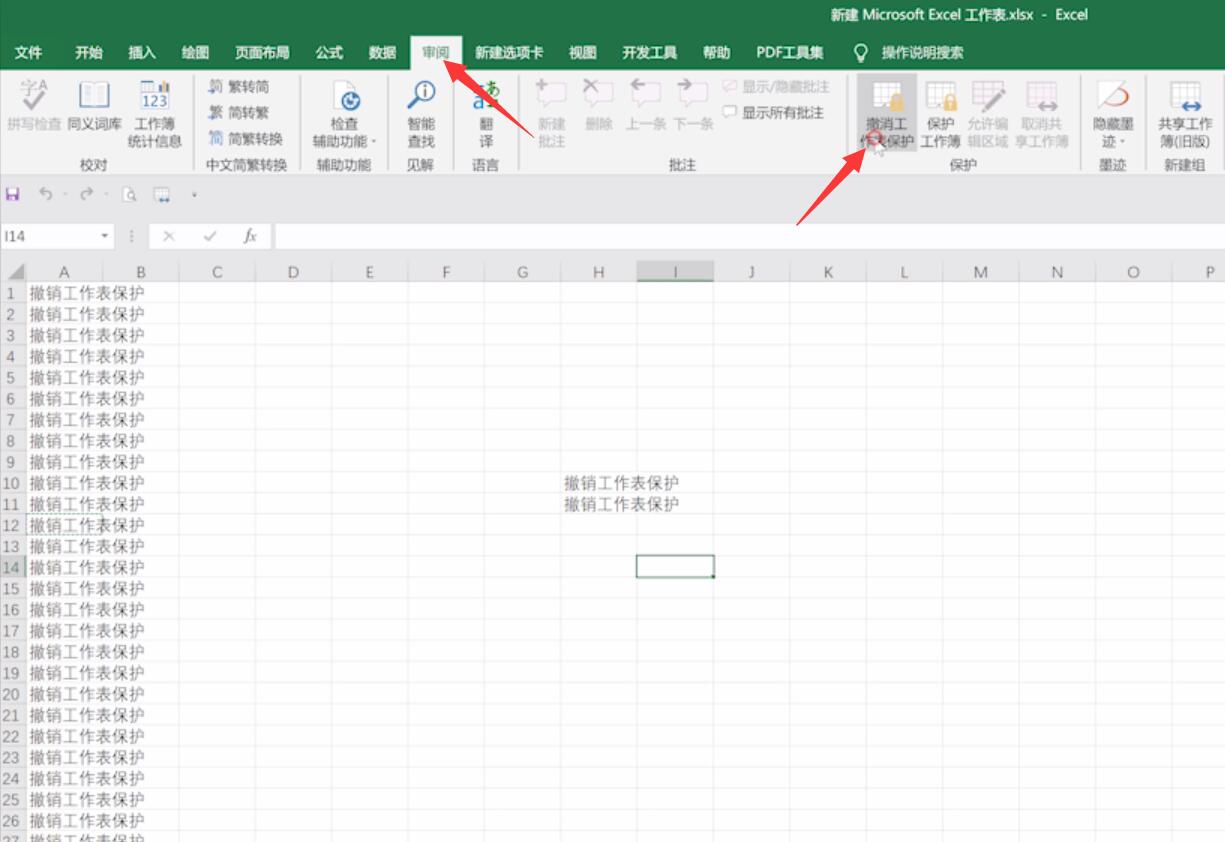Switch to the 视图 View tab
Screen dimensions: 1225x842
[x=582, y=52]
